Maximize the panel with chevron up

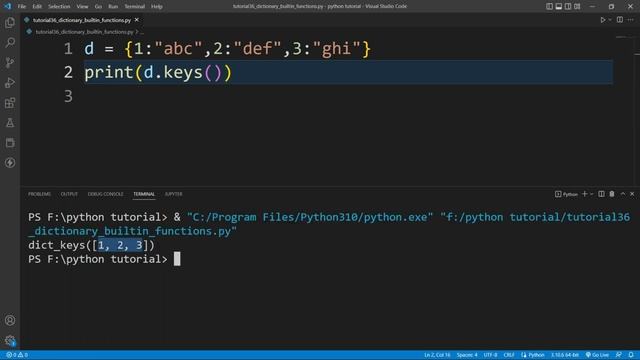623,194
